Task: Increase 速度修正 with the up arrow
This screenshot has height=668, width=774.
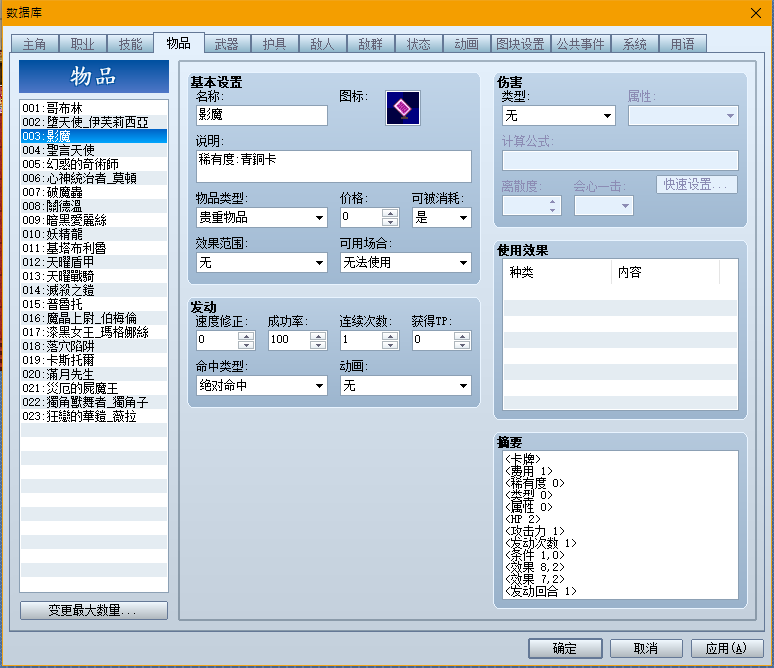Action: tap(246, 335)
